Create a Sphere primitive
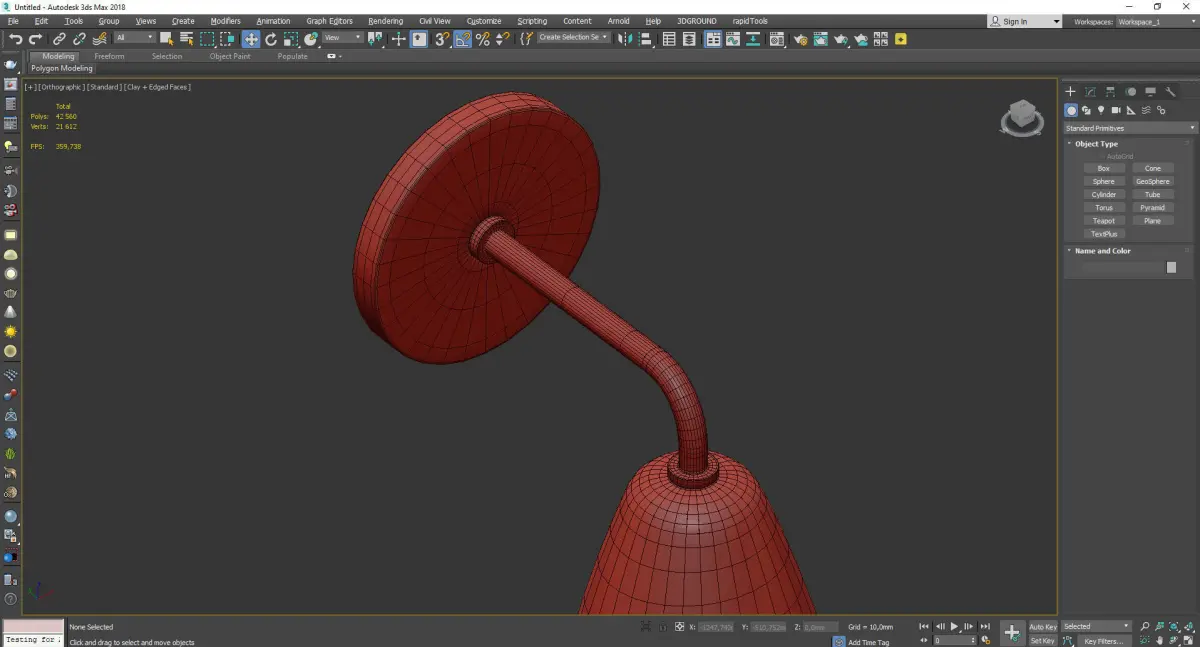The height and width of the screenshot is (647, 1200). (x=1104, y=181)
